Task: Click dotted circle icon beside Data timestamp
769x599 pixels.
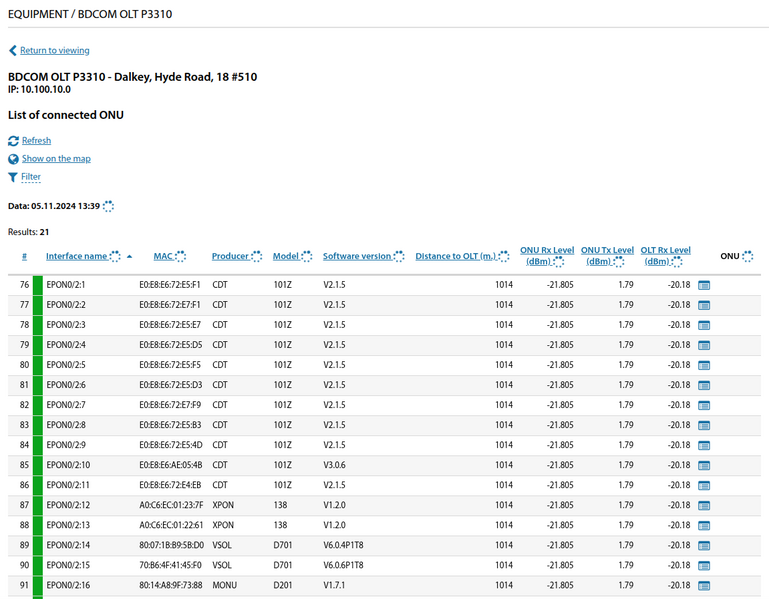Action: [108, 206]
